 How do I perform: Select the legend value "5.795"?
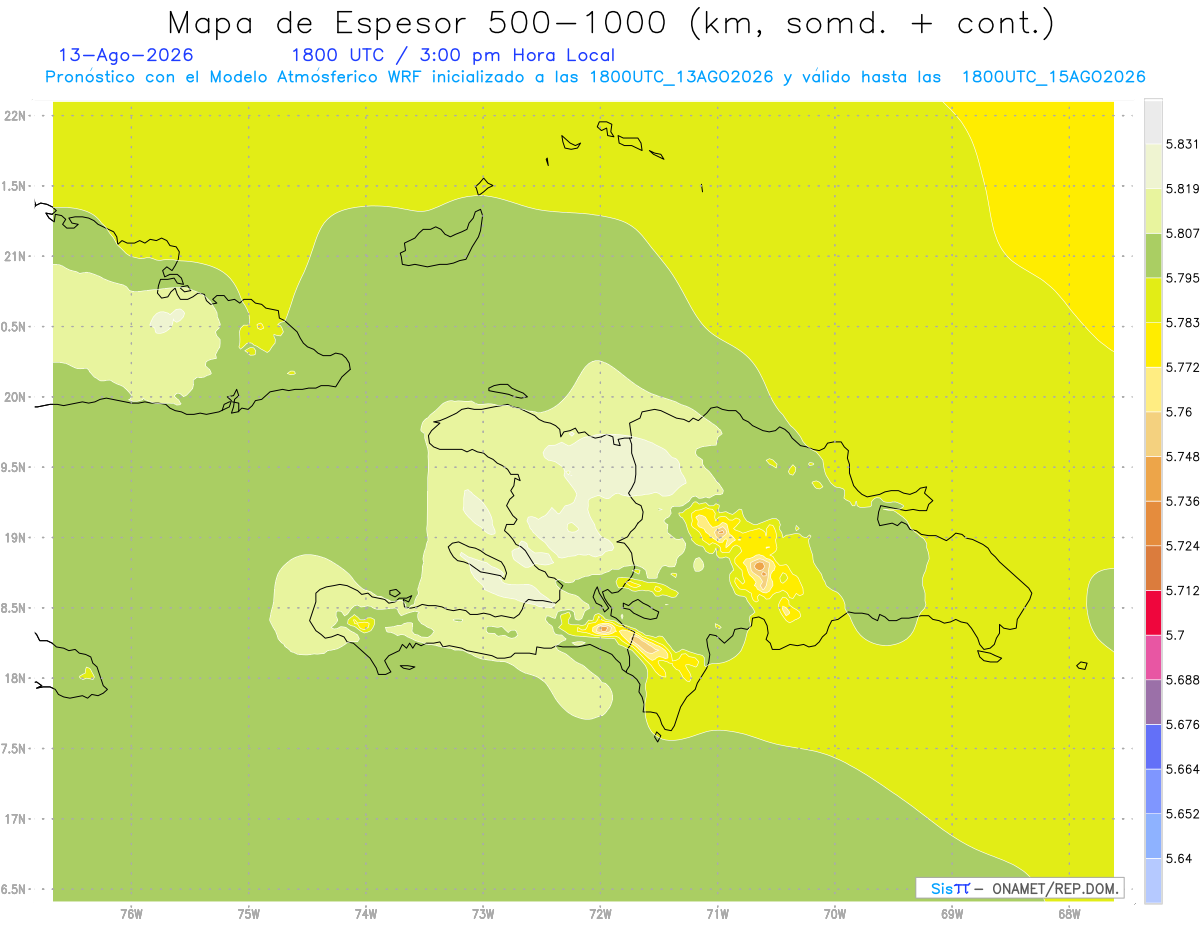(x=1182, y=278)
